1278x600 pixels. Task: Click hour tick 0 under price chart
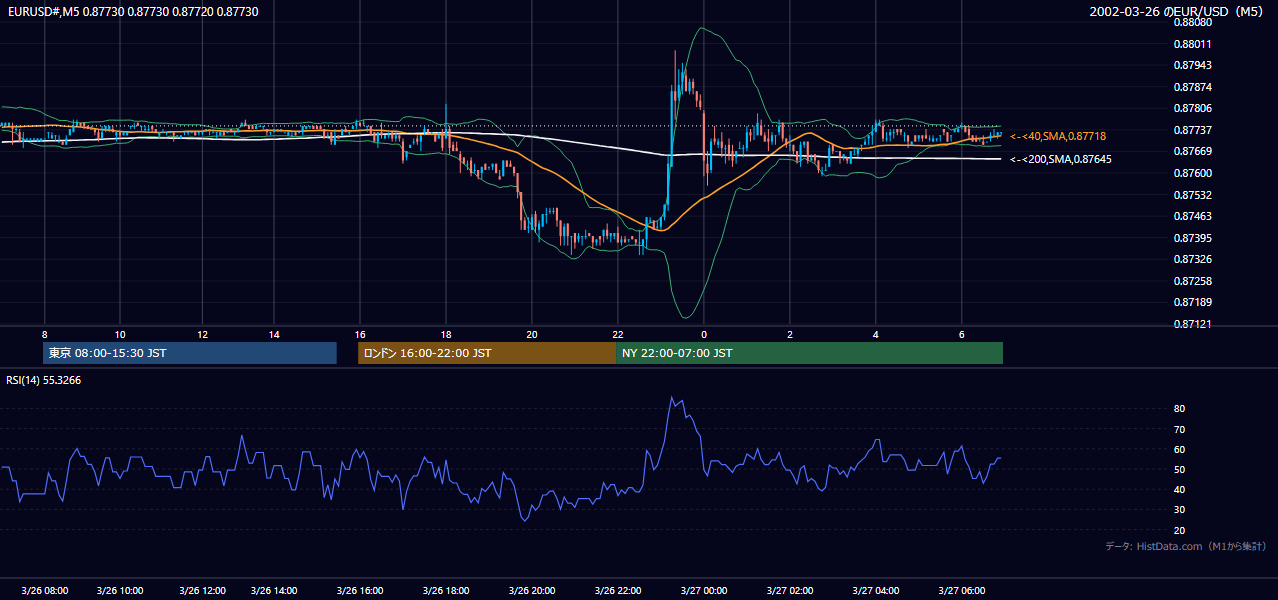tap(704, 334)
